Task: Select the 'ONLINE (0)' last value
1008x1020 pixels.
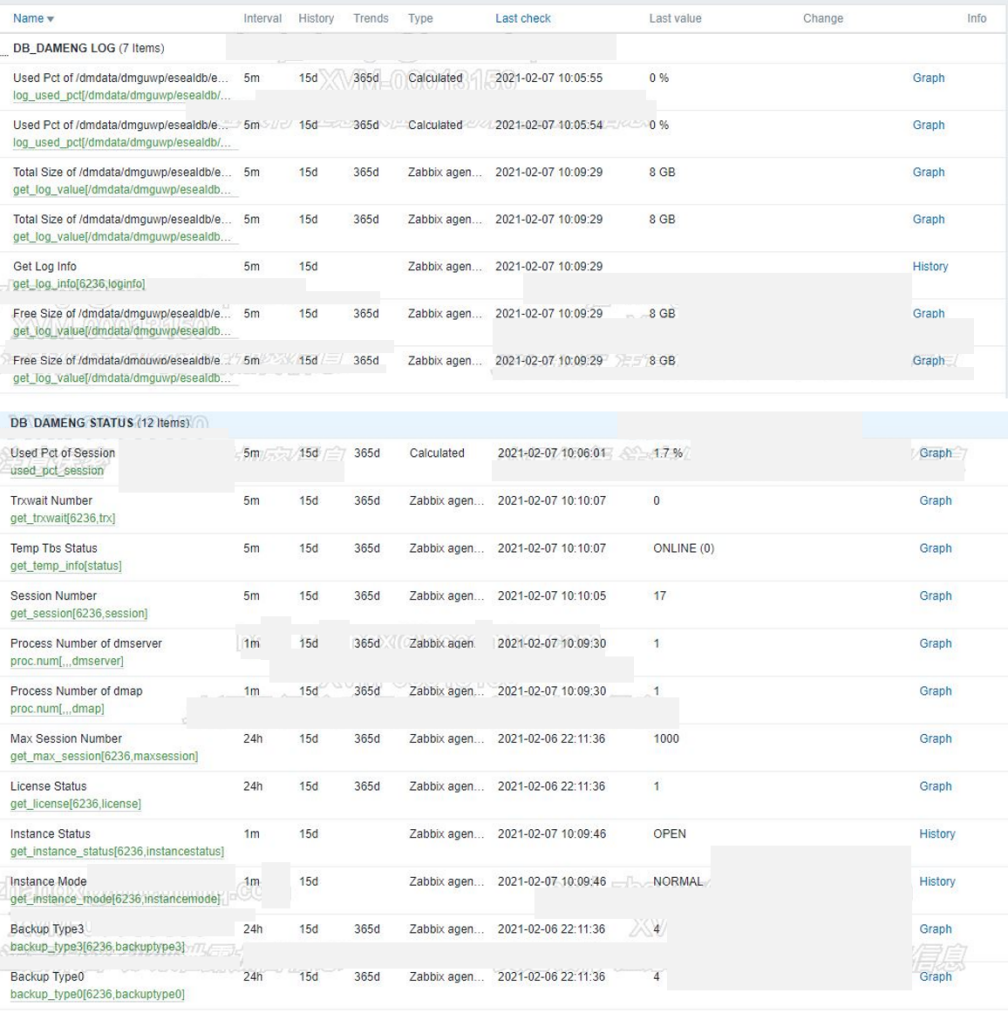Action: coord(683,548)
